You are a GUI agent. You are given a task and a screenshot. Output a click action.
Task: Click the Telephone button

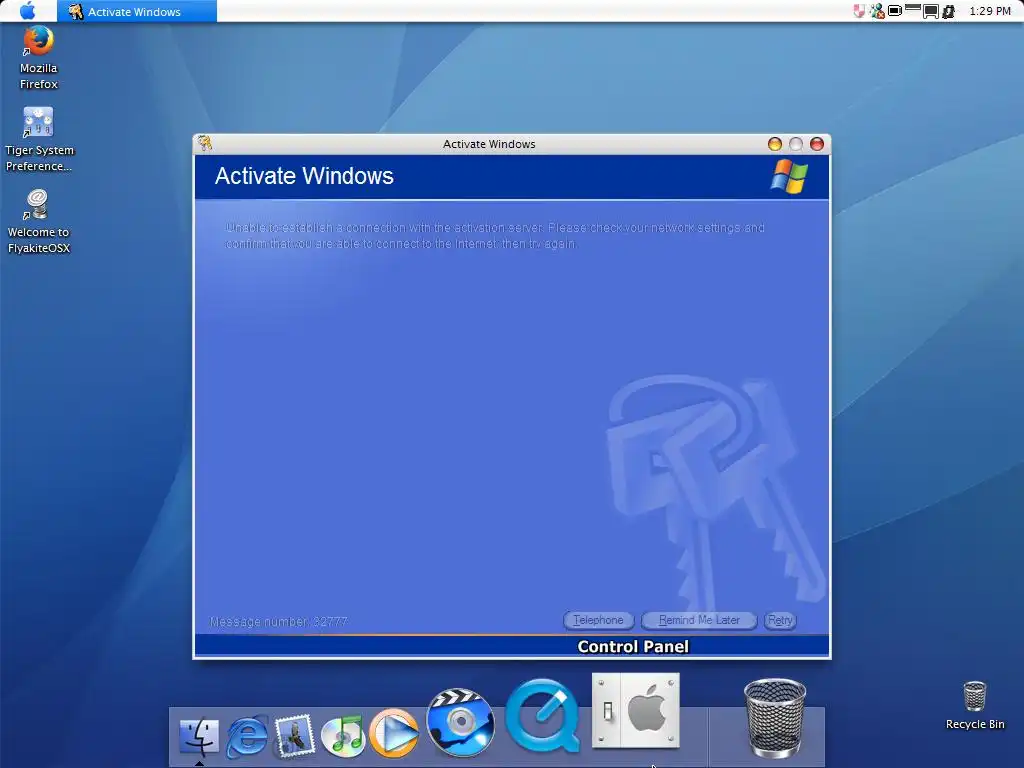(598, 620)
